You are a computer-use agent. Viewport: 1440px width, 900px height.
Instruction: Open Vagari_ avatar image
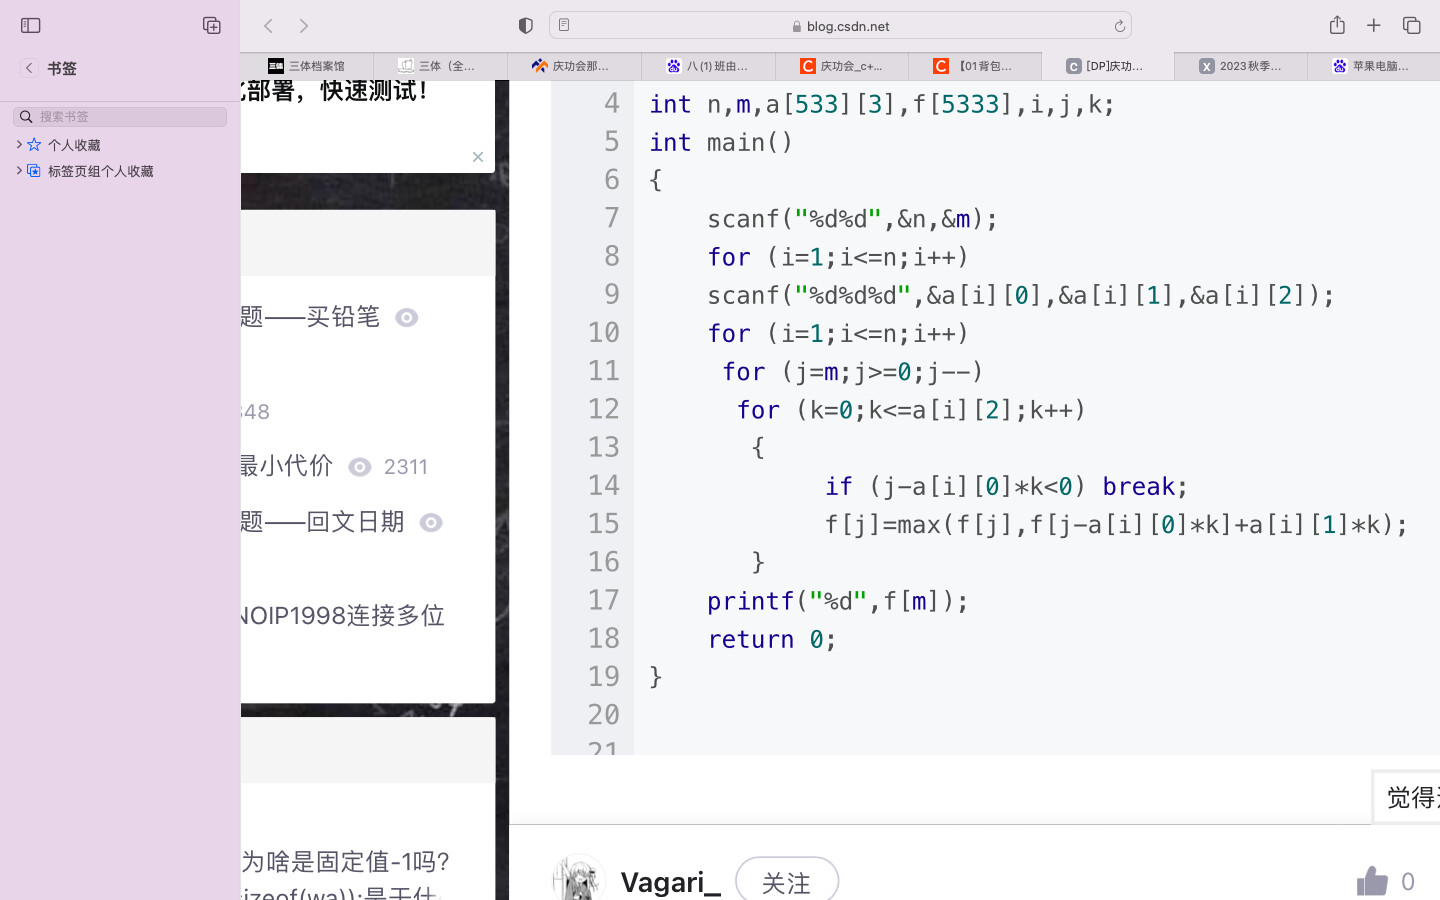coord(578,878)
